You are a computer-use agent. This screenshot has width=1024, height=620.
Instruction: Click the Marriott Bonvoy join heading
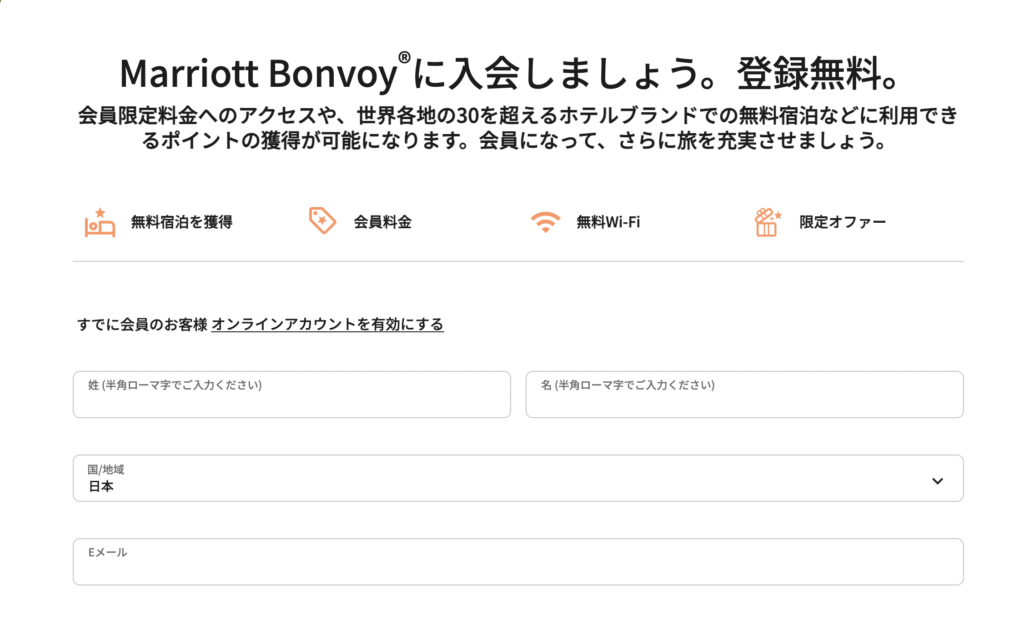511,73
